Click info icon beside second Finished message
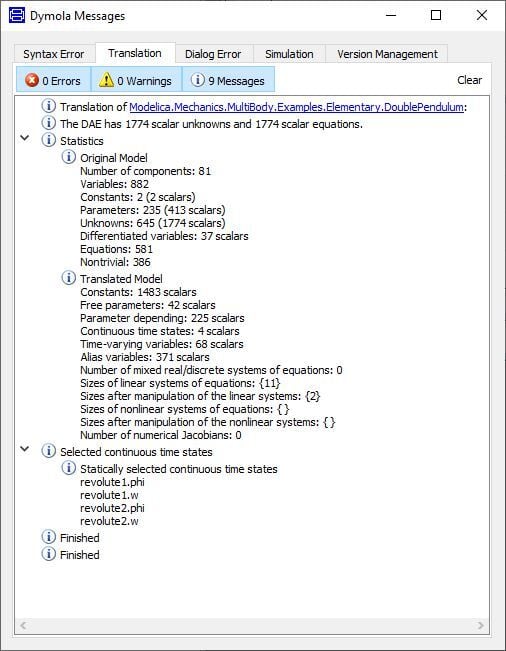The width and height of the screenshot is (506, 651). tap(49, 554)
